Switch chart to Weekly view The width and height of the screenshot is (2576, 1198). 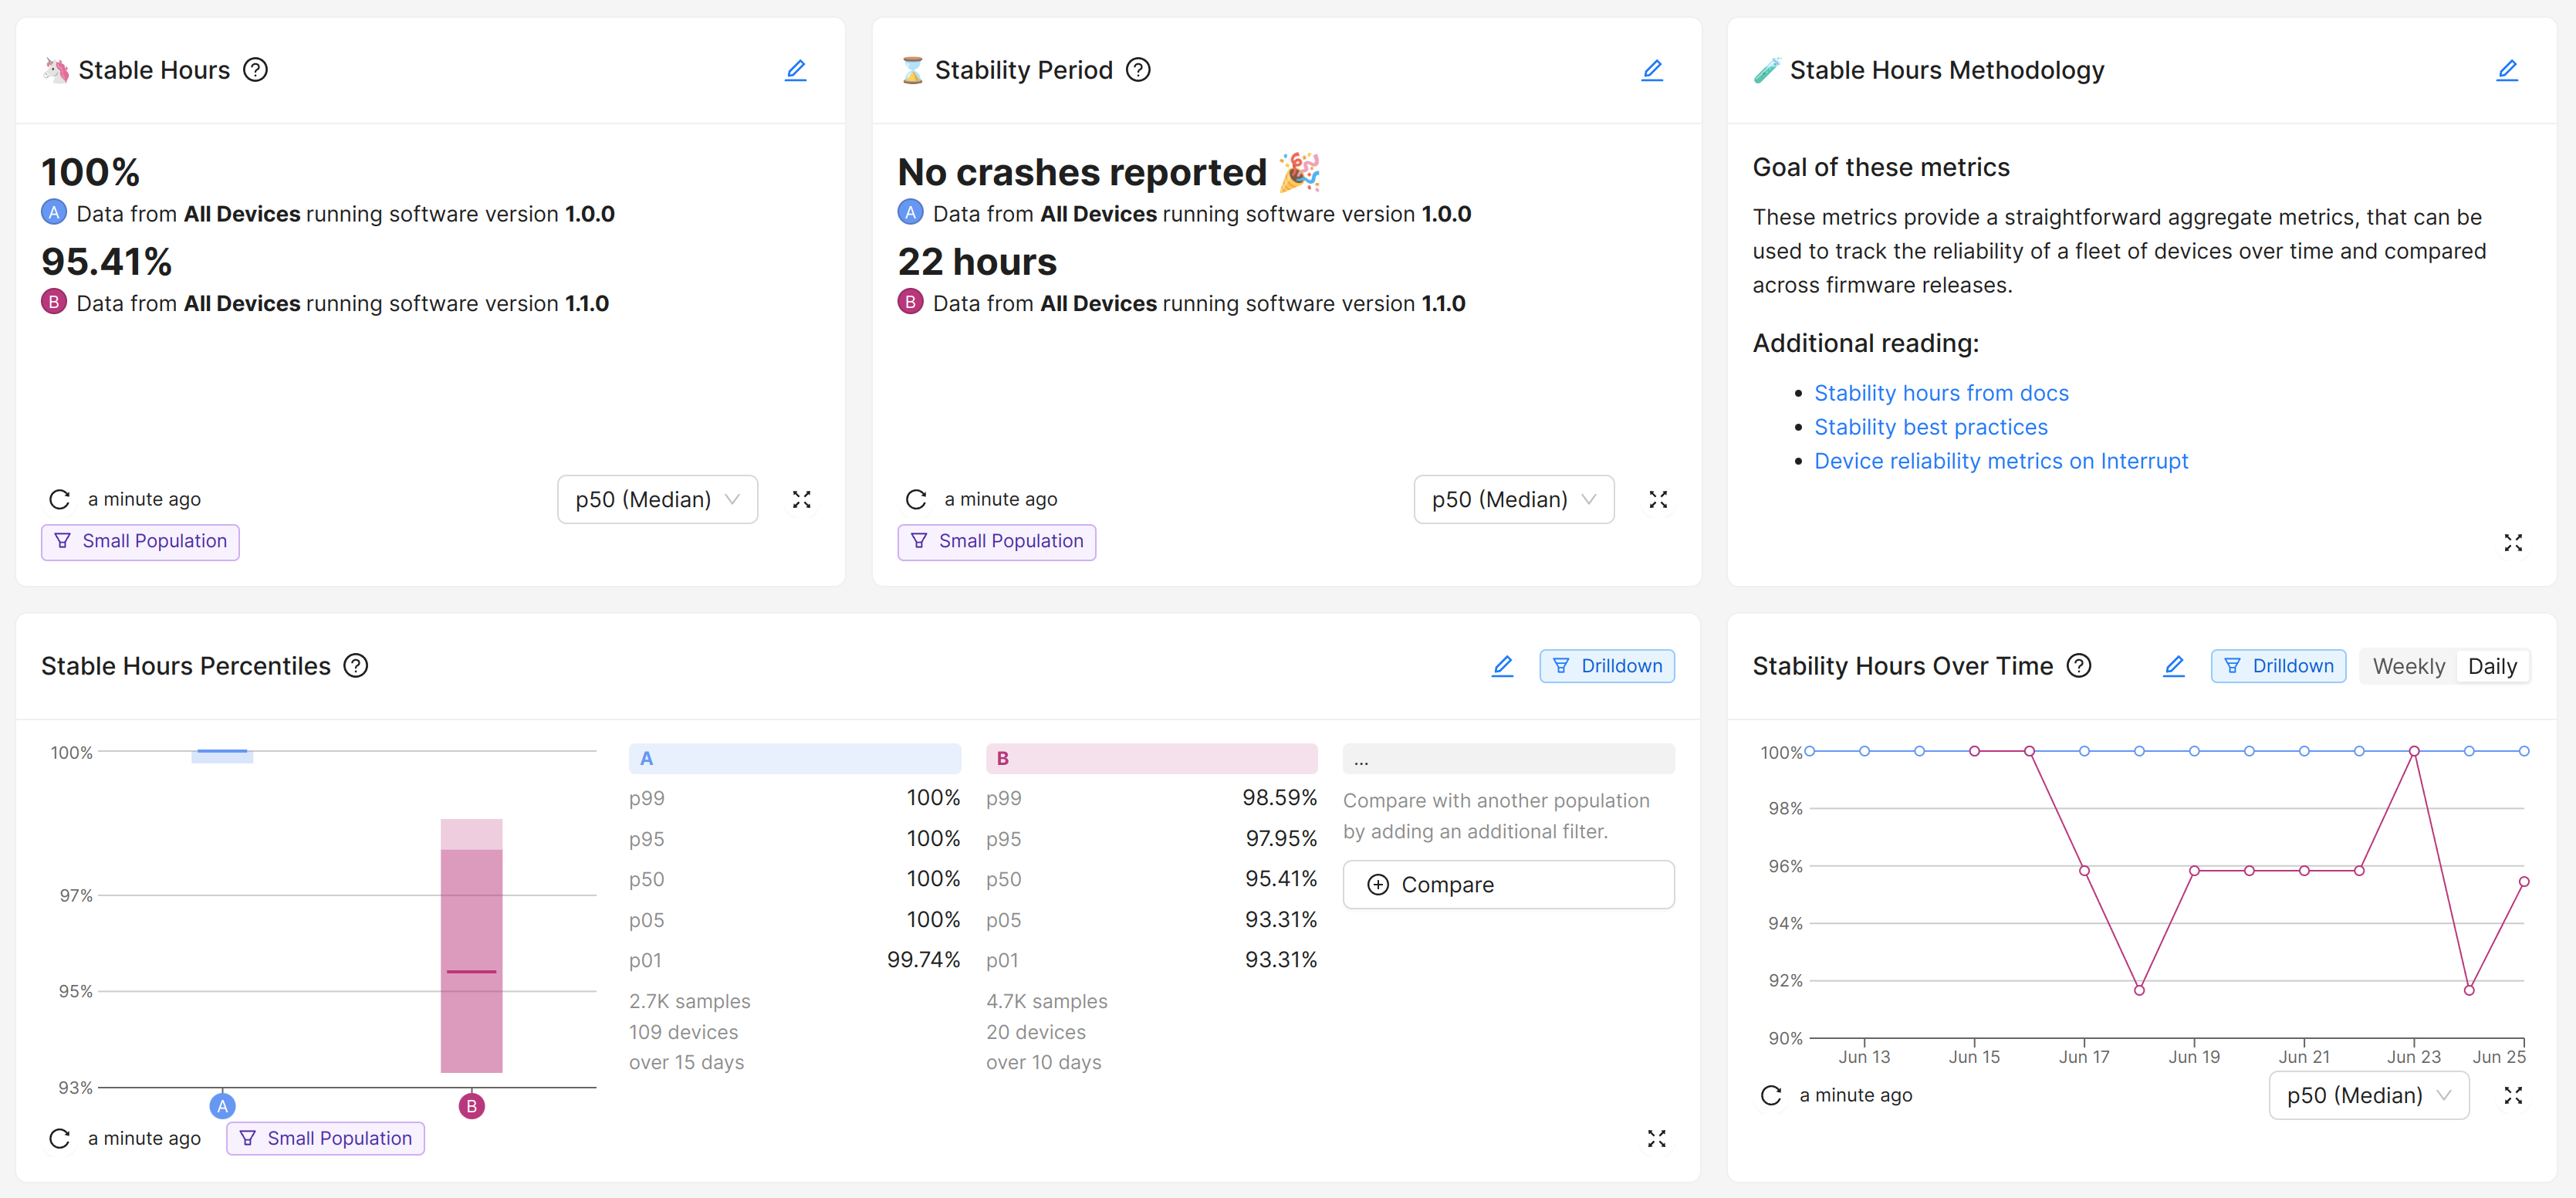click(2408, 666)
